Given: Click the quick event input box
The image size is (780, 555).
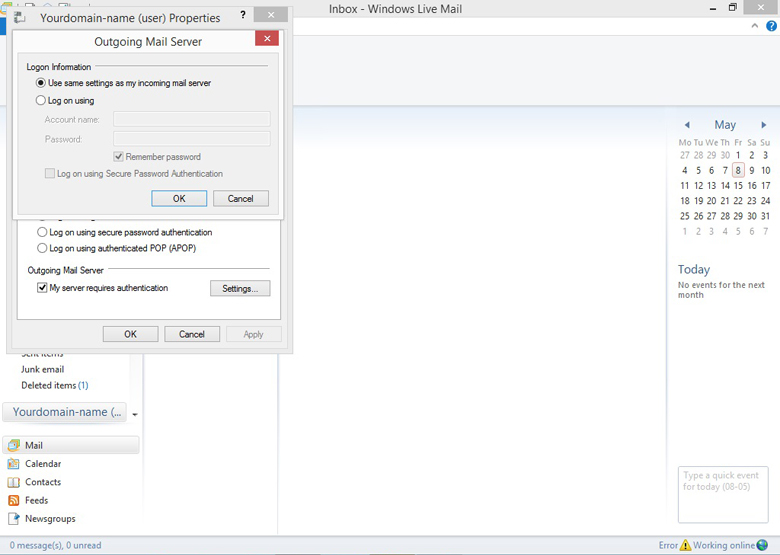Looking at the screenshot, I should pyautogui.click(x=723, y=494).
